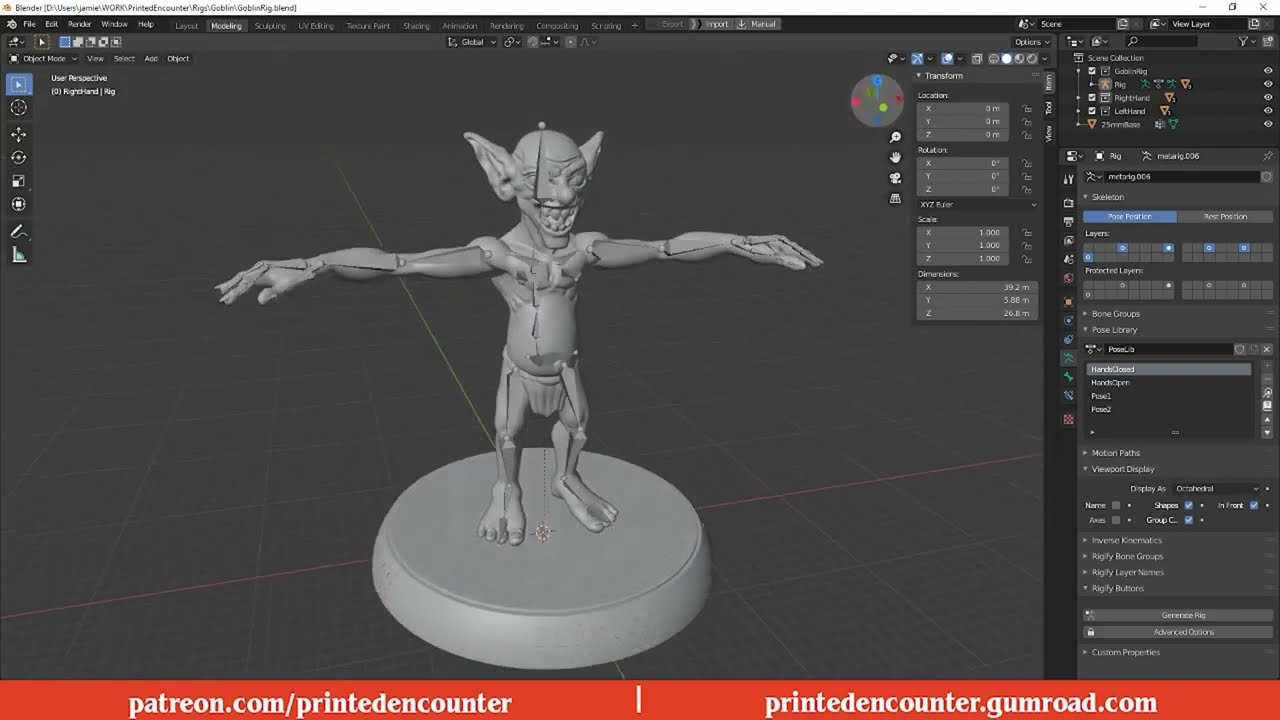The width and height of the screenshot is (1280, 720).
Task: Select the Rotate tool
Action: click(x=18, y=157)
